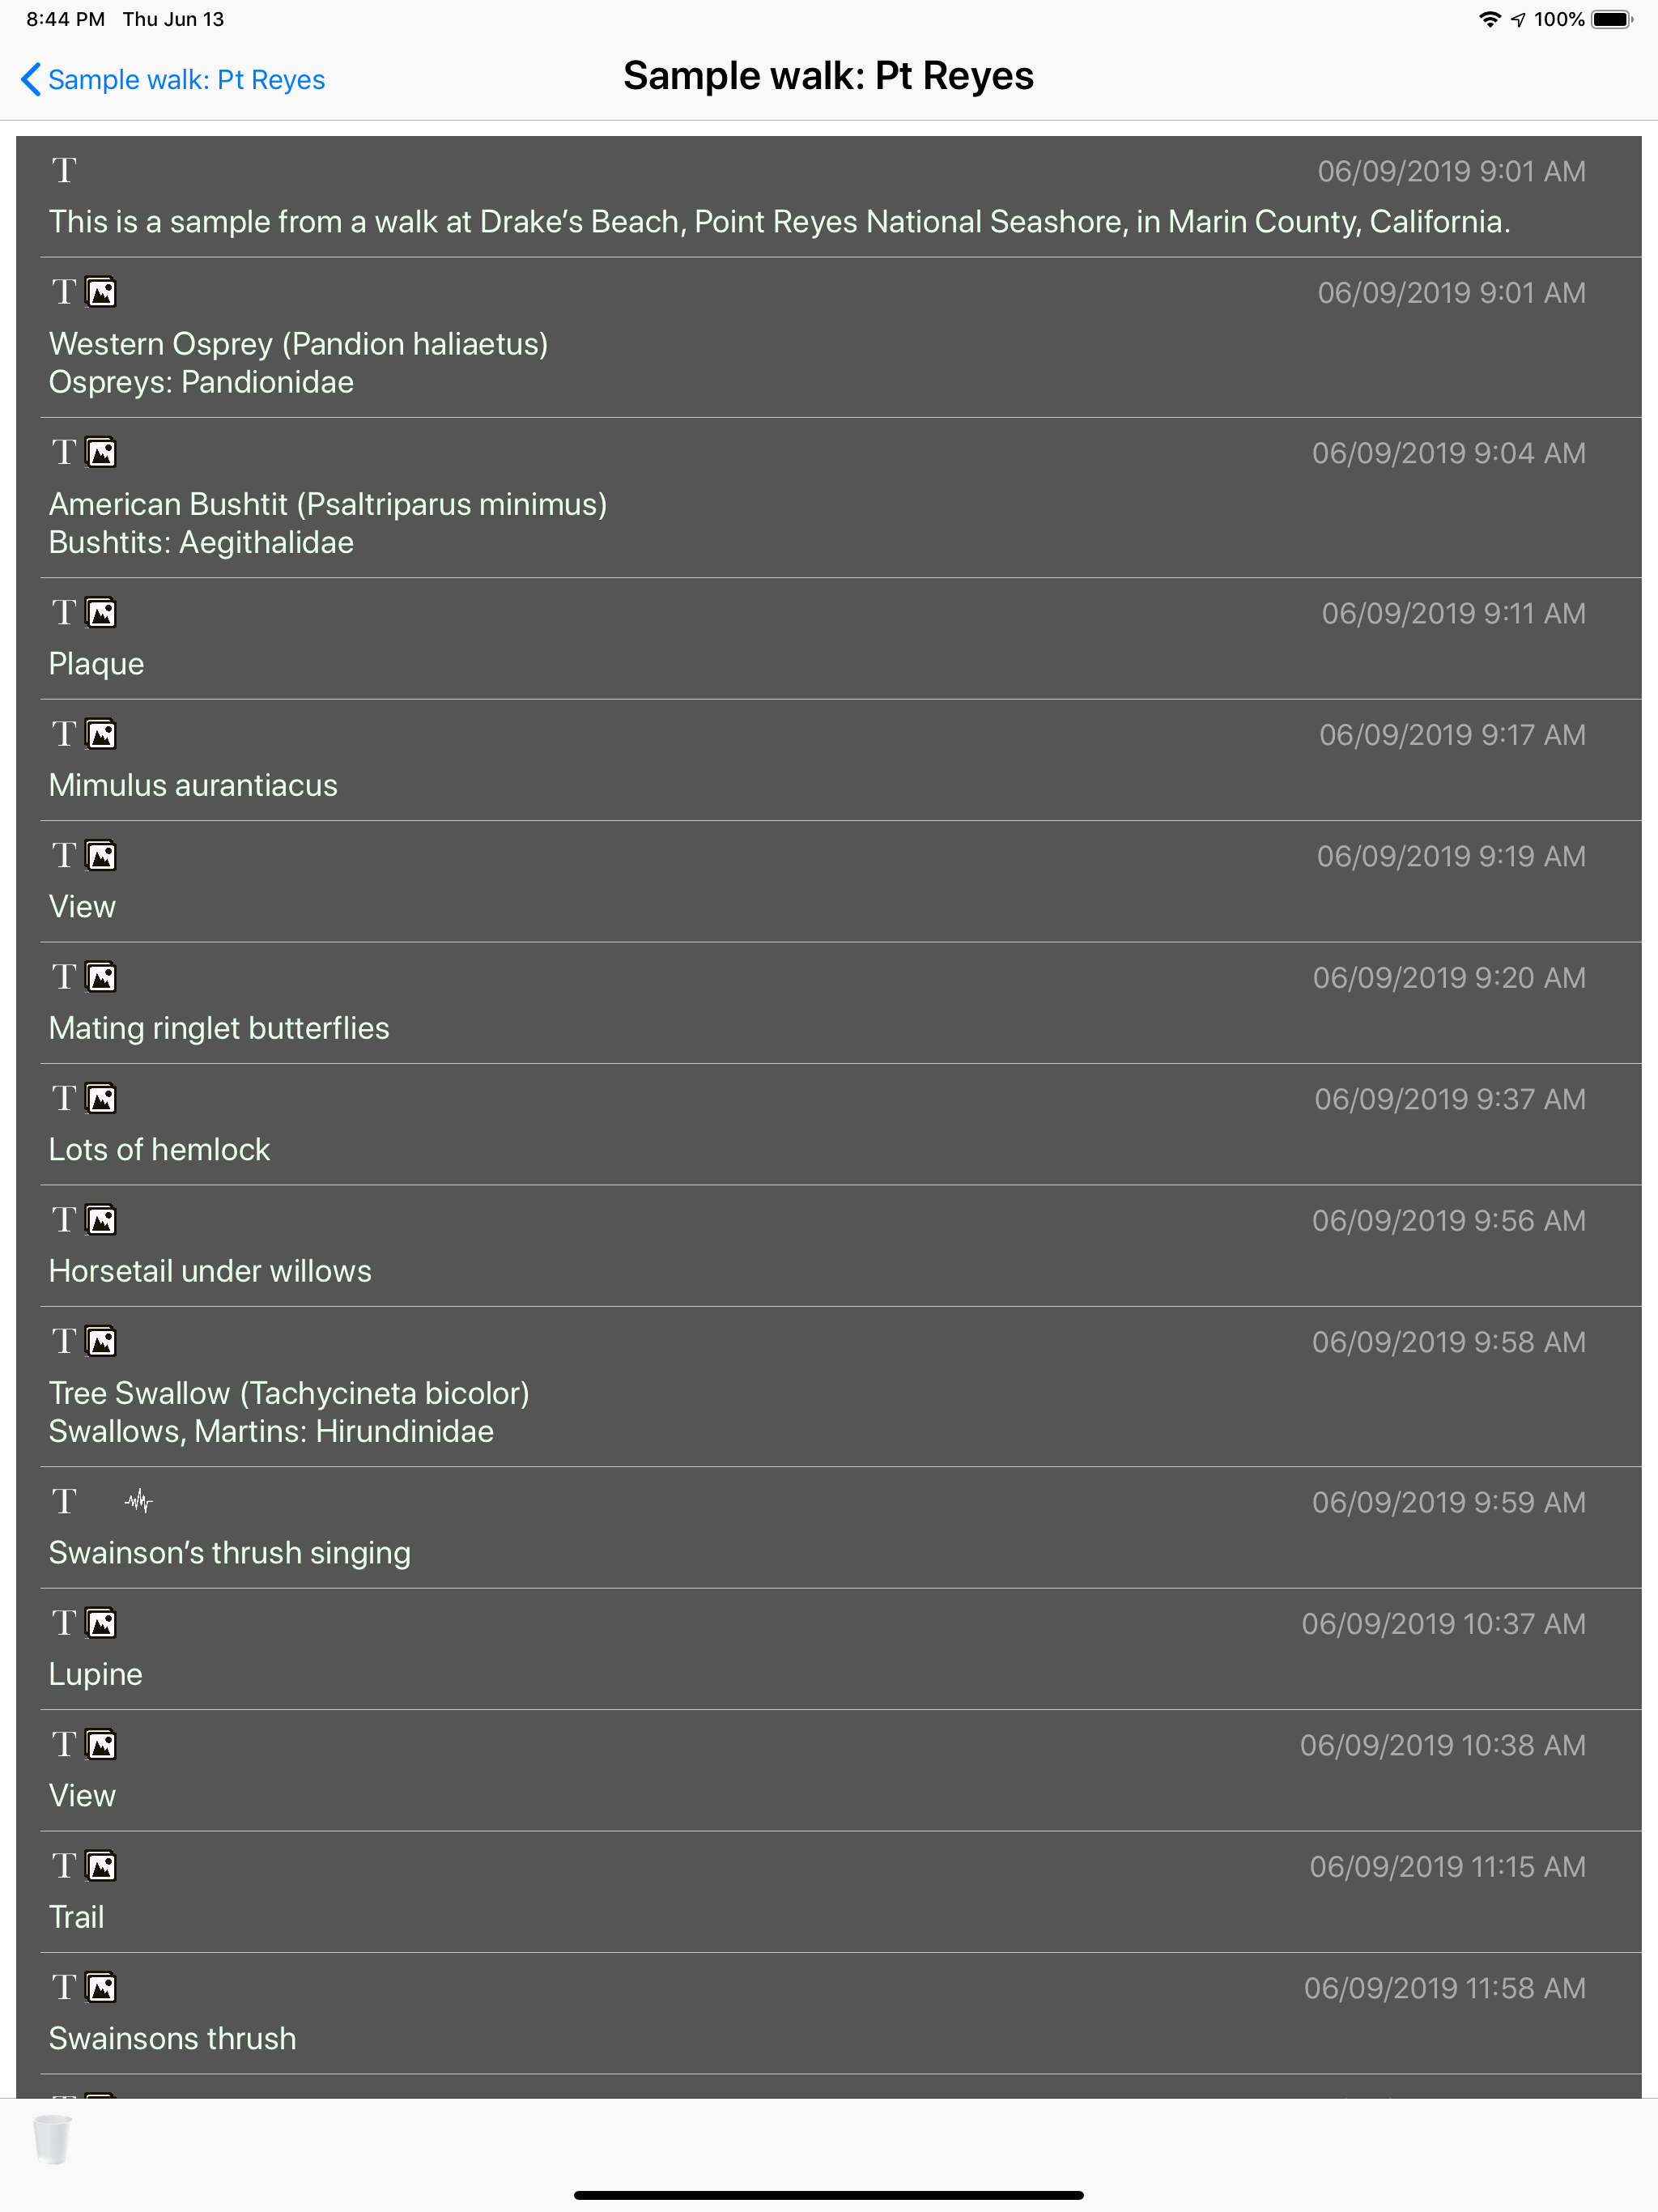Open photo icon on Western Osprey entry
The height and width of the screenshot is (2212, 1658).
click(101, 292)
